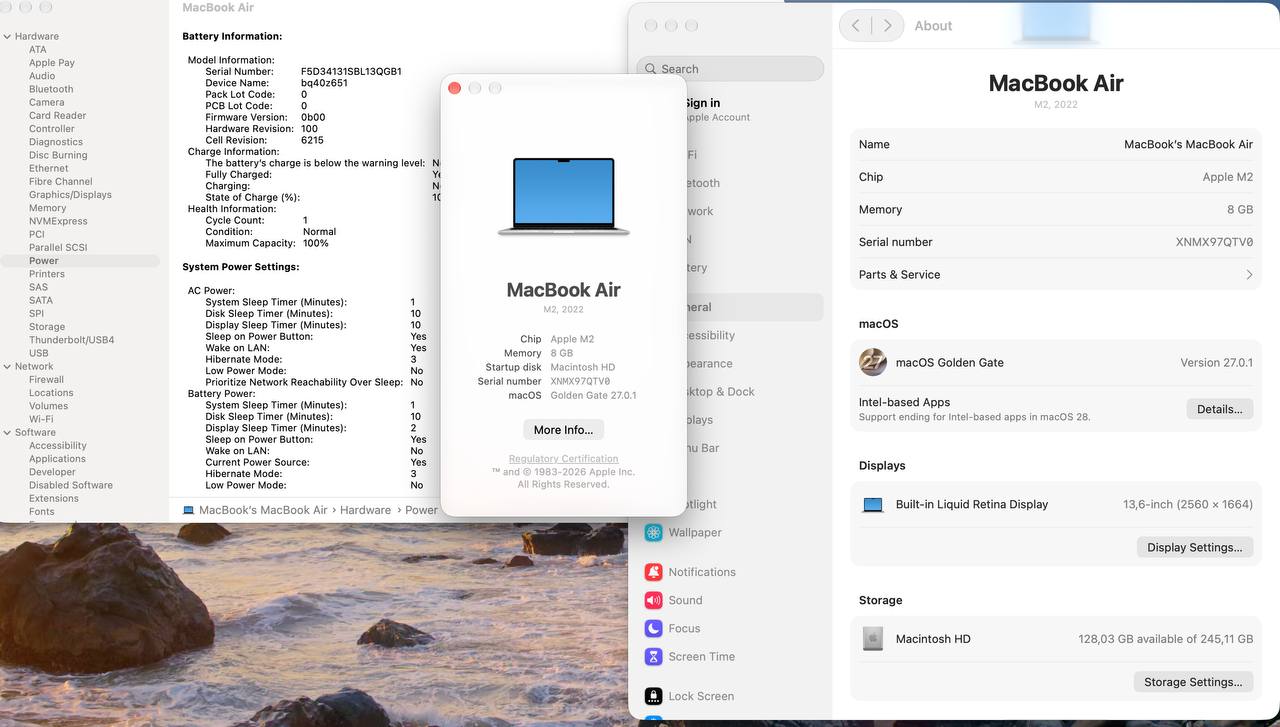Collapse the Hardware section in System Information
The image size is (1280, 727).
[6, 36]
